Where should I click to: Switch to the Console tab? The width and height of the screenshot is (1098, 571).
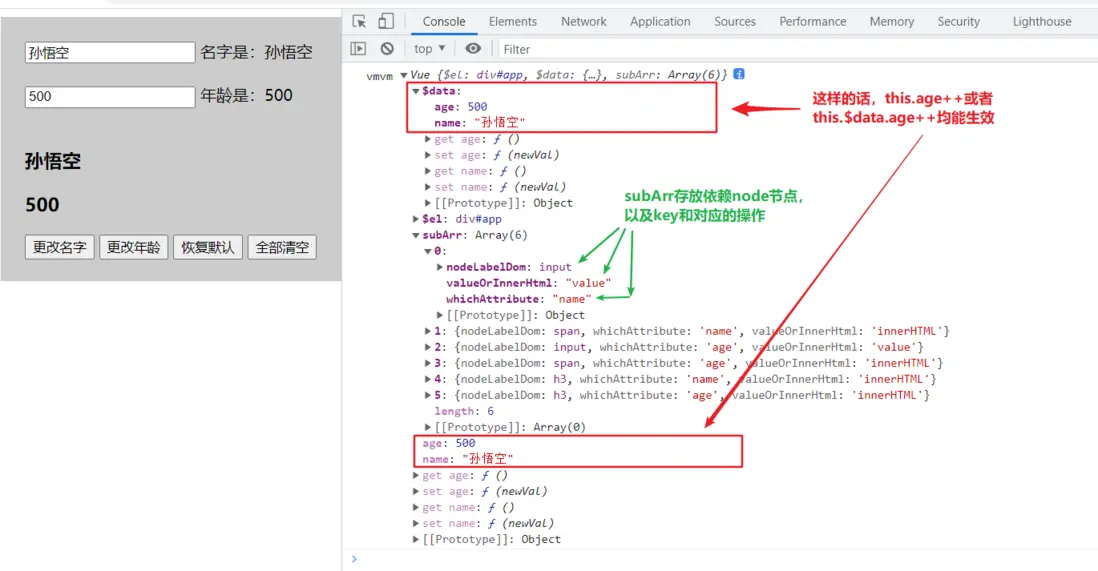pyautogui.click(x=443, y=22)
